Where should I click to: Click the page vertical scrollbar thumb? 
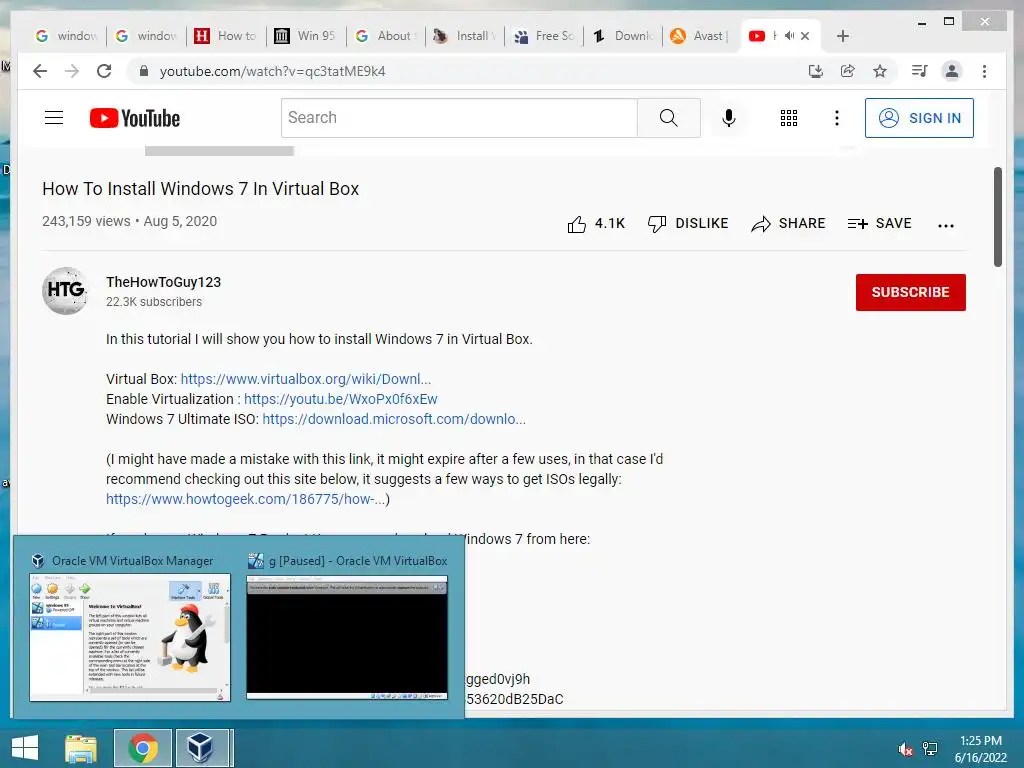(997, 217)
